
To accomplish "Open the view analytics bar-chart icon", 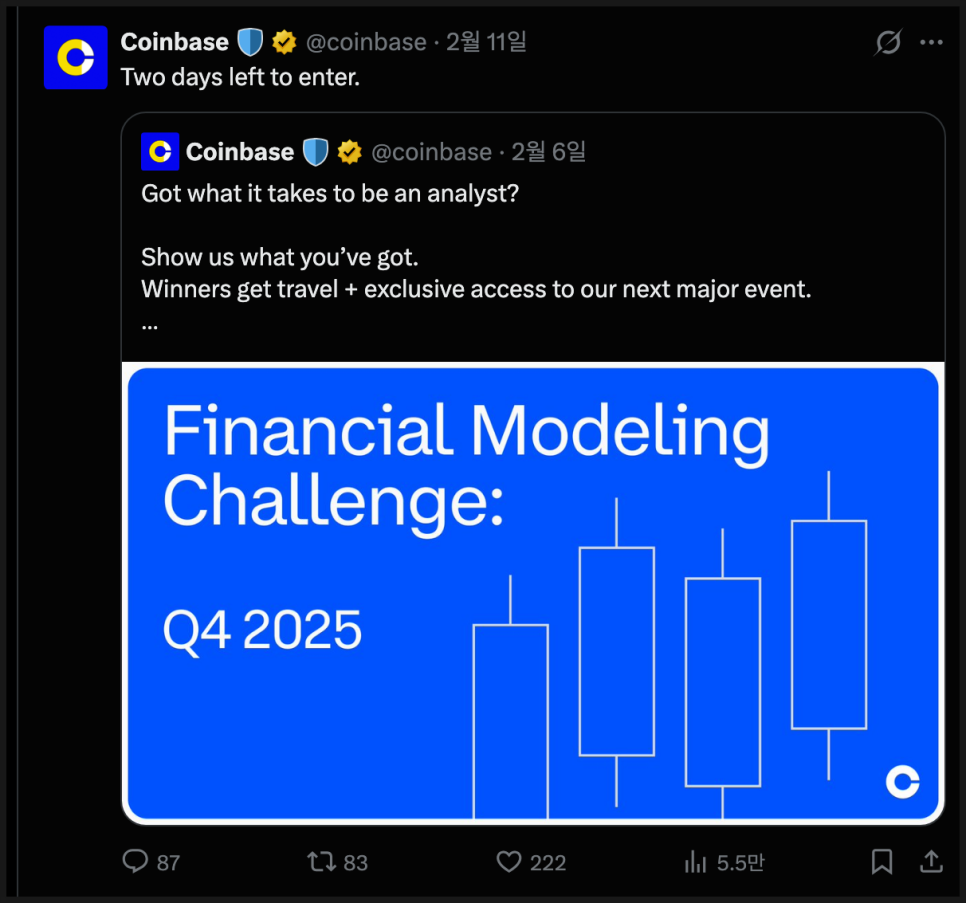I will (695, 861).
